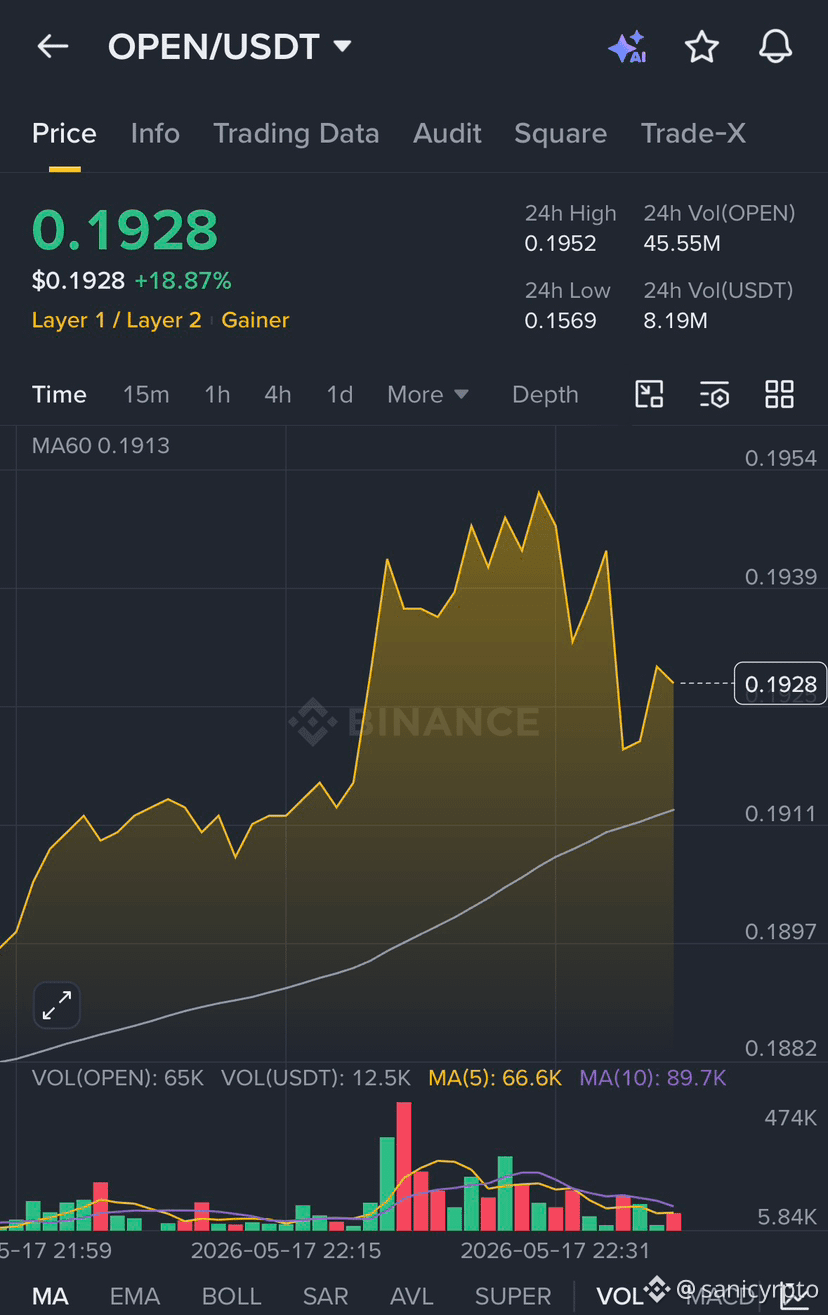Open price alerts bell icon
Image resolution: width=828 pixels, height=1315 pixels.
coord(776,47)
